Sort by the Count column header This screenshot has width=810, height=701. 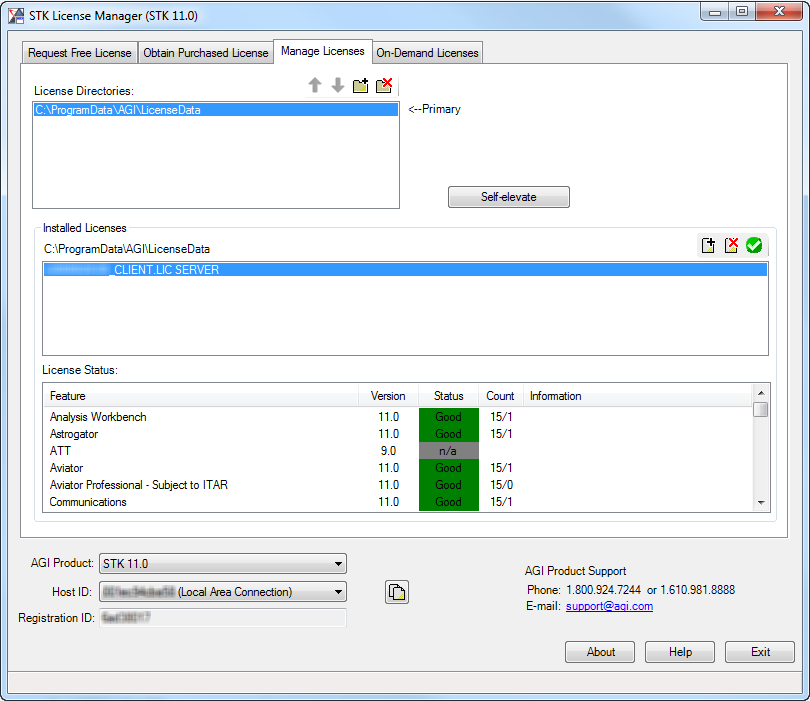(x=501, y=396)
